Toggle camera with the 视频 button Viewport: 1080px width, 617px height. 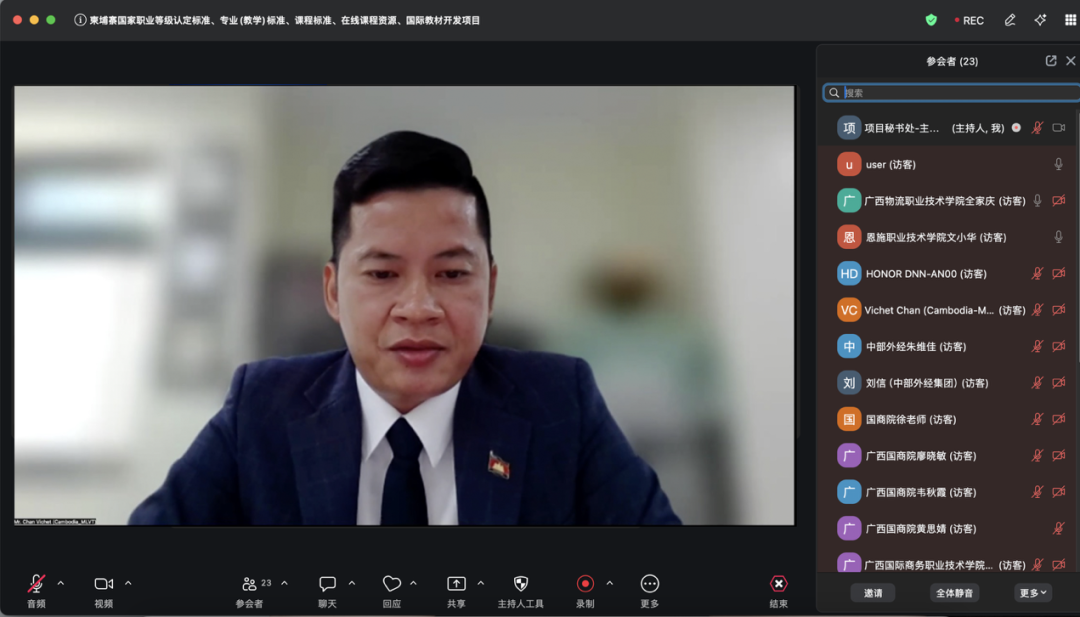tap(103, 584)
